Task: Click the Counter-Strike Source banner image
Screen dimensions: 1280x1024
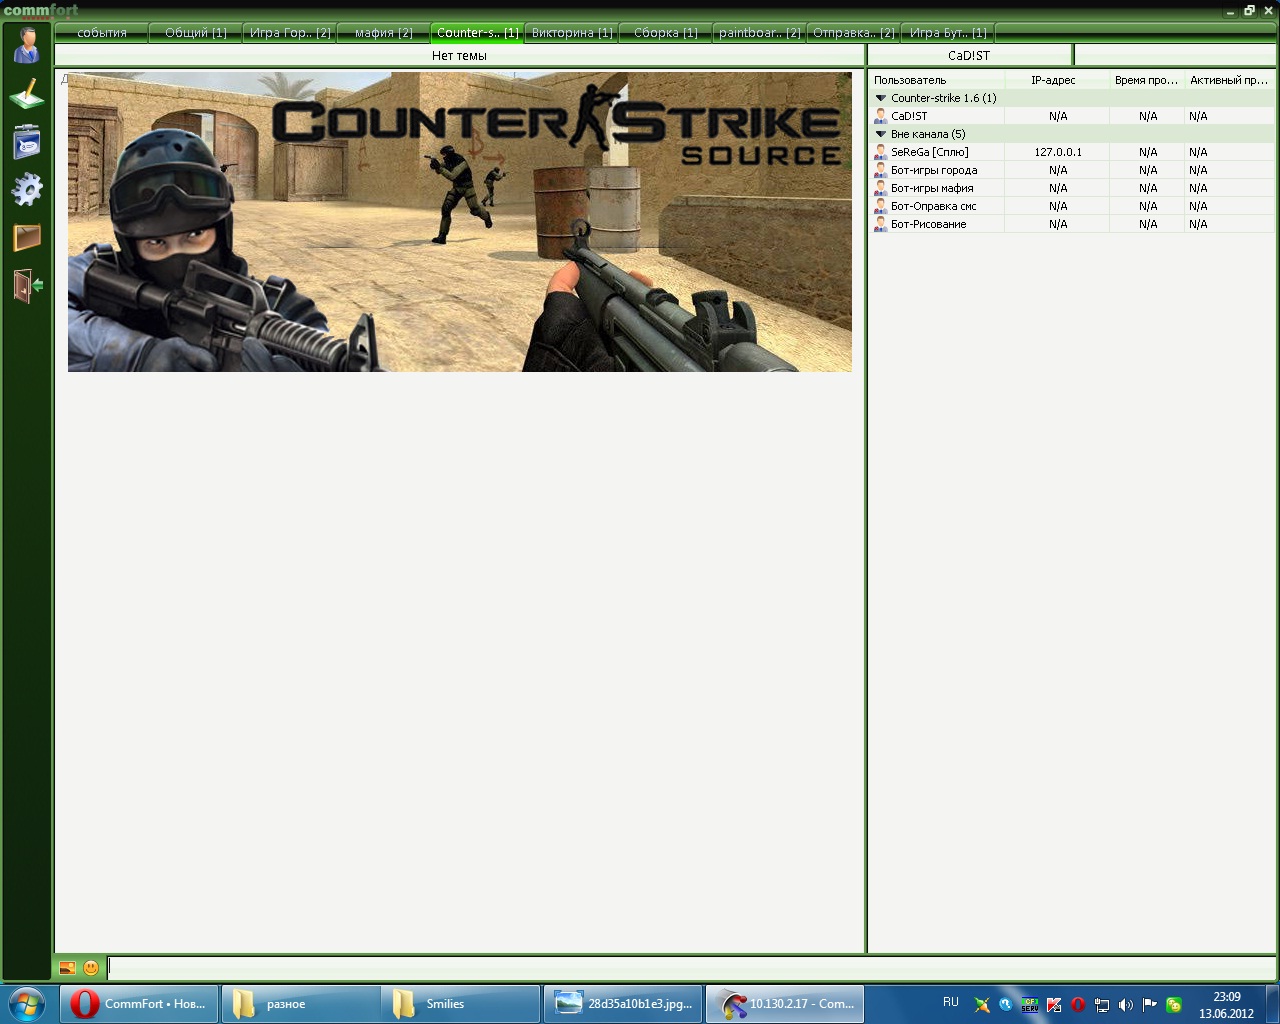Action: [x=460, y=222]
